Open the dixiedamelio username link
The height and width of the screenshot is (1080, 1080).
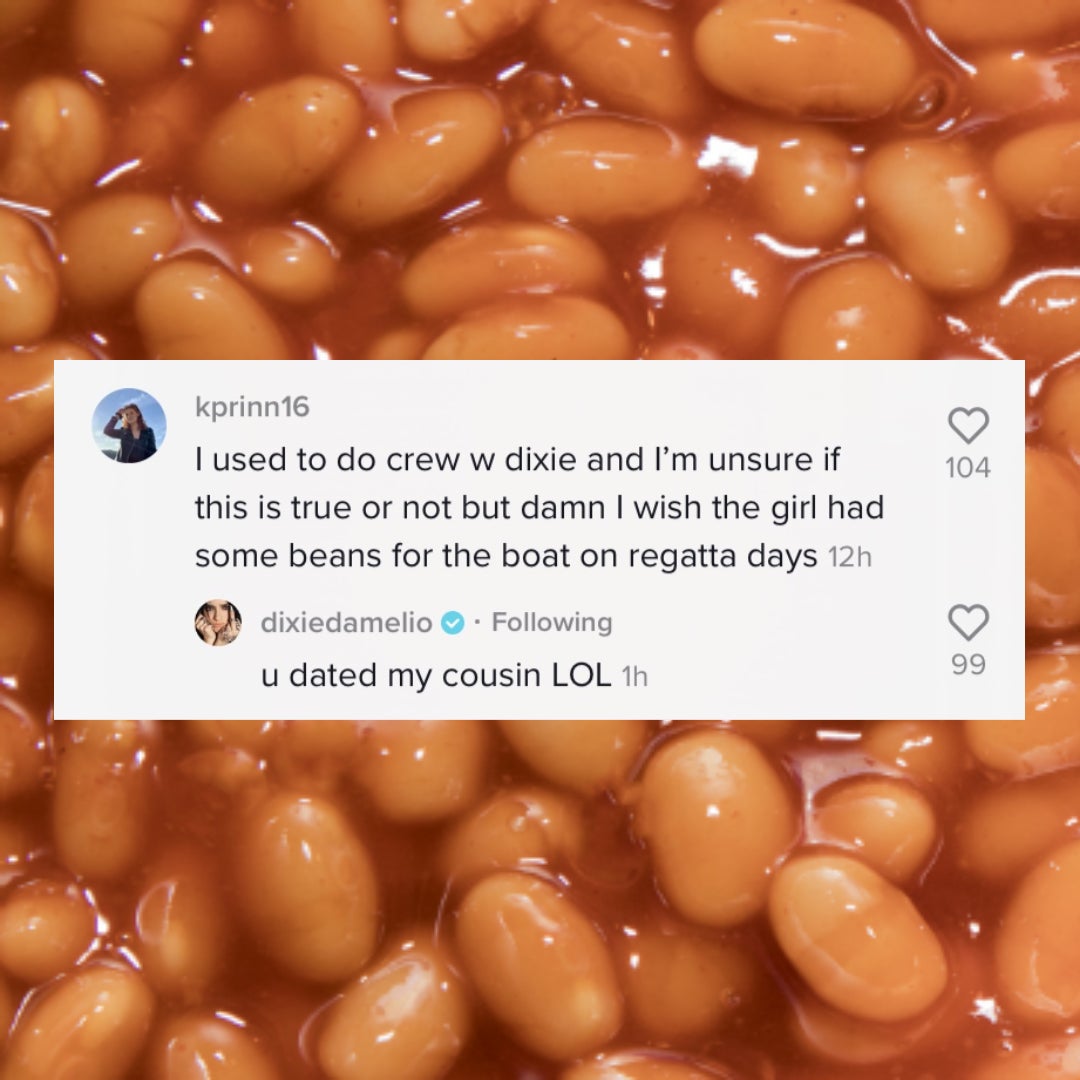tap(346, 623)
